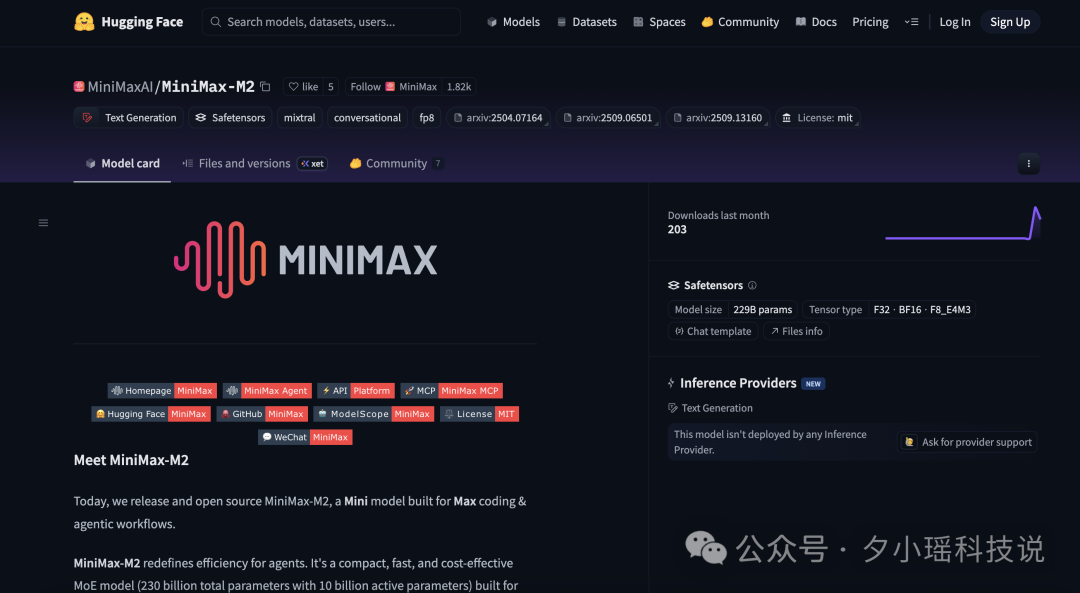
Task: Open the API Platform badge
Action: pyautogui.click(x=356, y=391)
